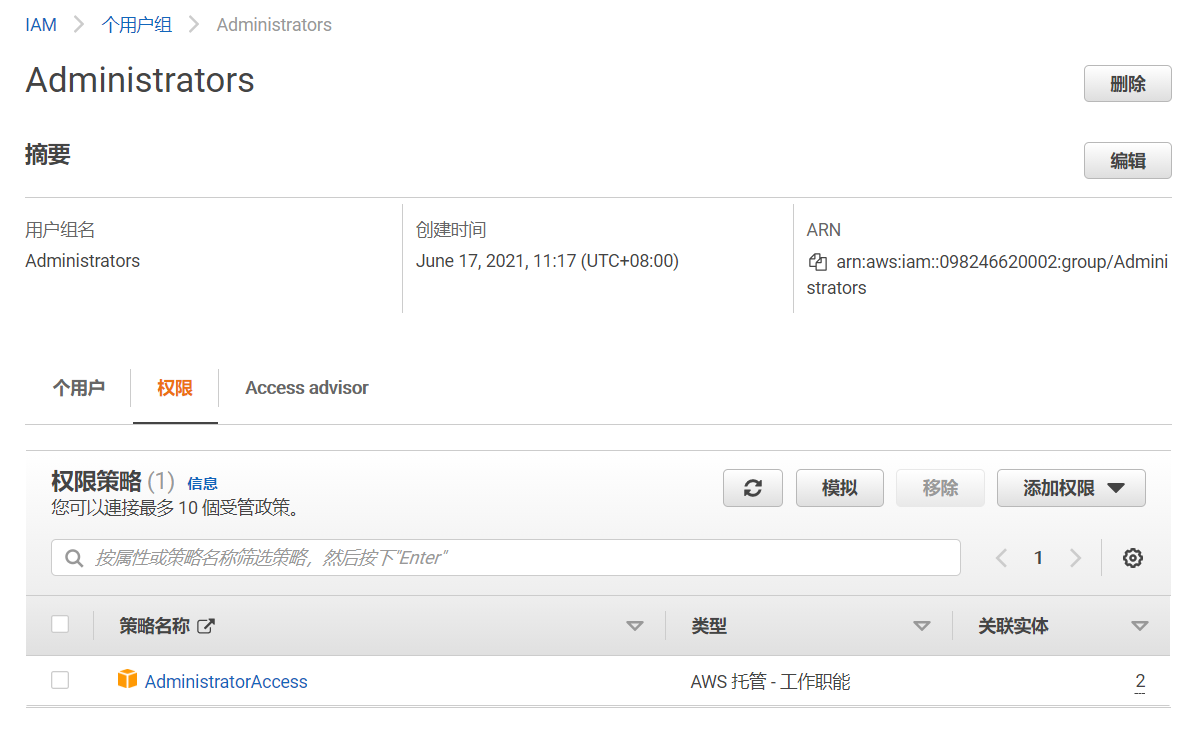Click the refresh policies icon button

click(x=753, y=488)
